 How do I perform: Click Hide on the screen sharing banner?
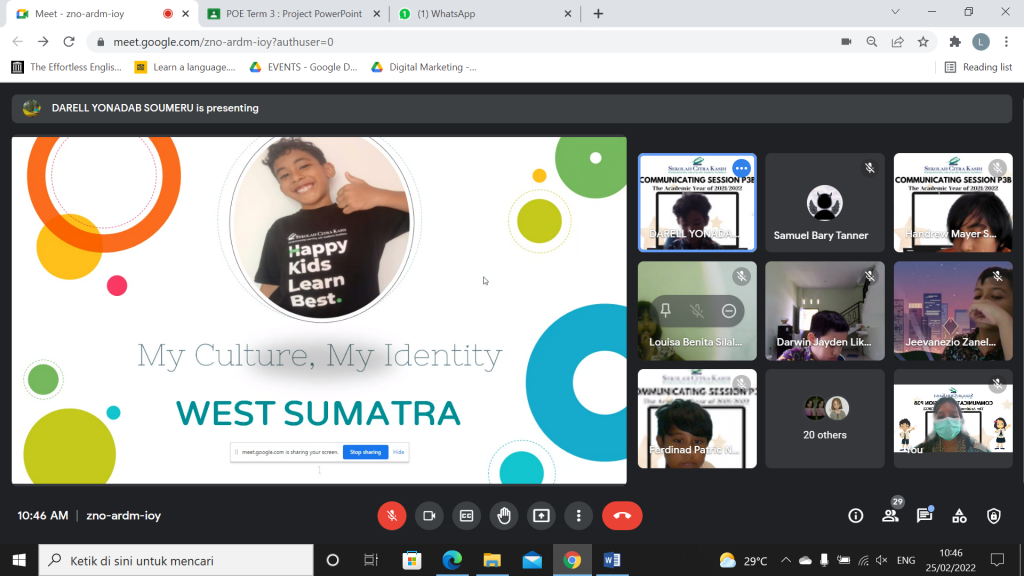coord(398,452)
